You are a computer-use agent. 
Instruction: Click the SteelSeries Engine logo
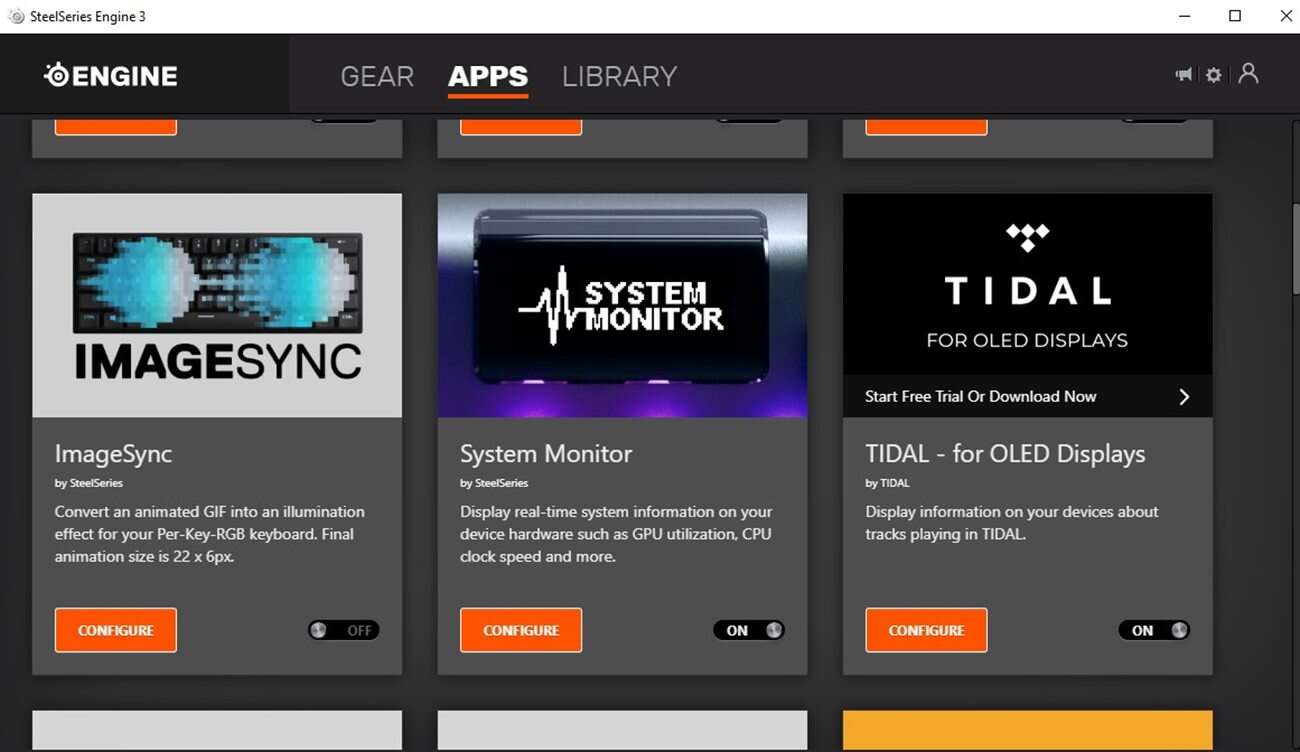click(x=111, y=75)
